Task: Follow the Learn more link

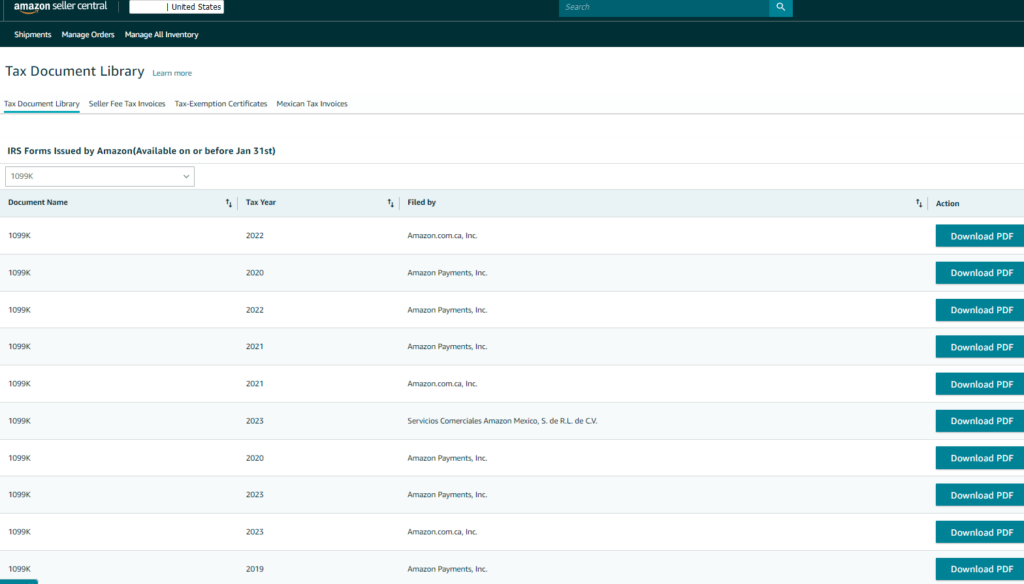Action: click(x=172, y=73)
